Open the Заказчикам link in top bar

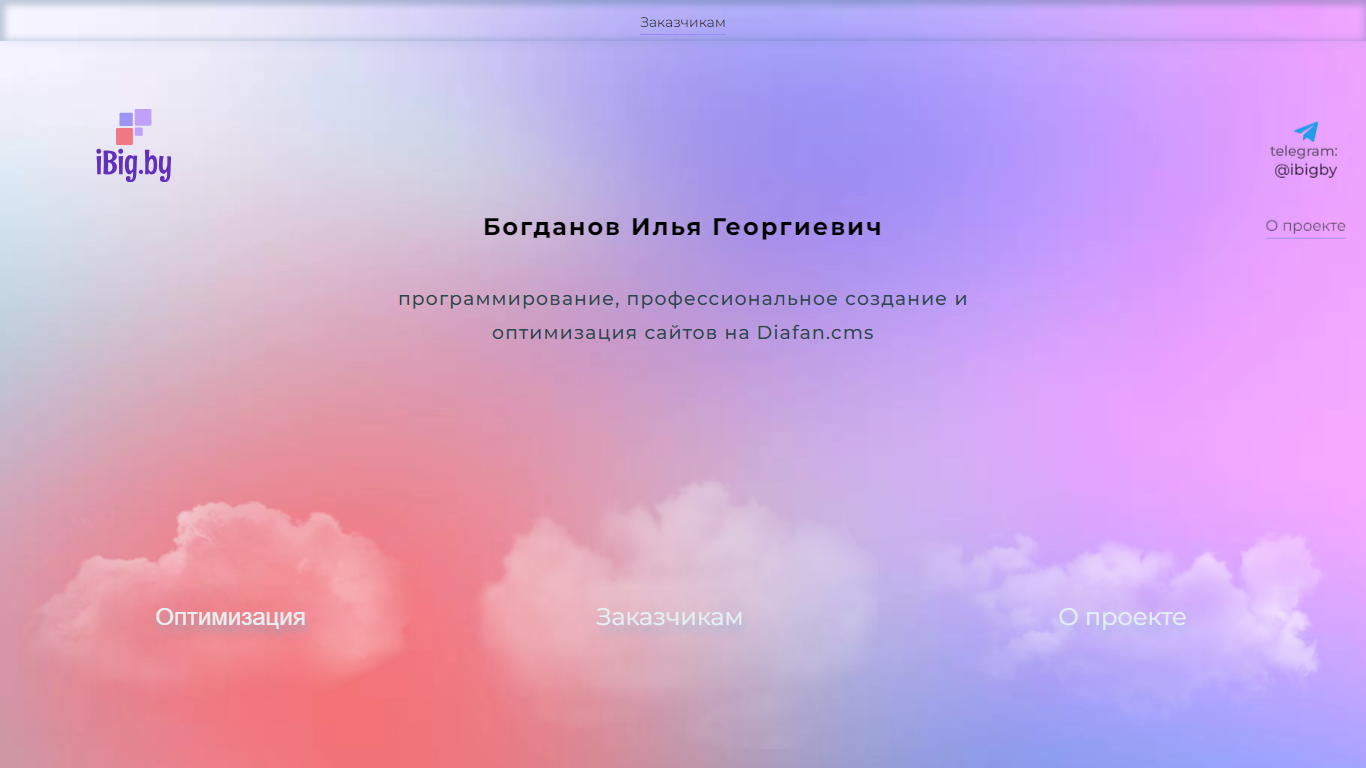click(683, 22)
